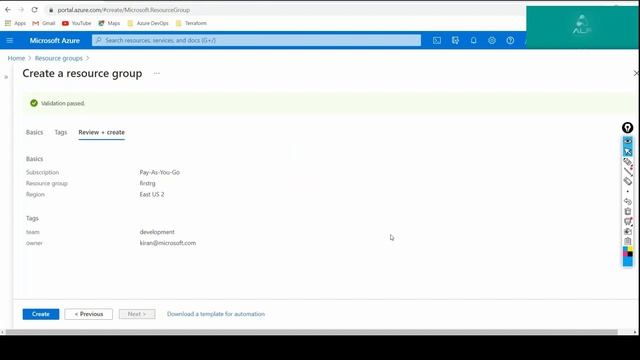Focus the Search resources search box
640x360 pixels.
256,40
